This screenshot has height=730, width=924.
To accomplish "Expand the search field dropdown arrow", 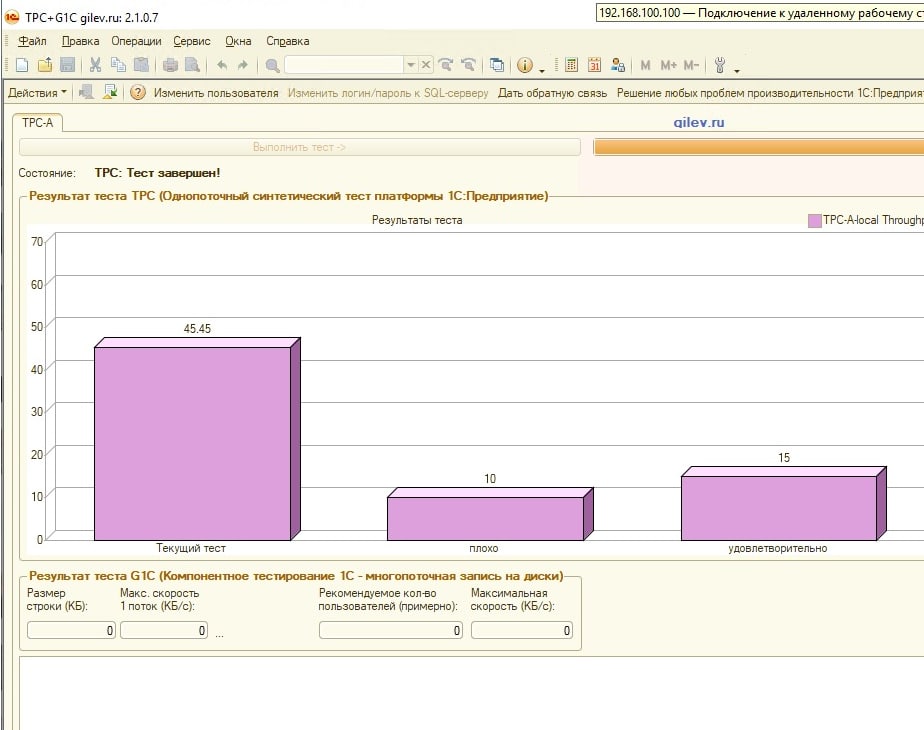I will point(411,65).
